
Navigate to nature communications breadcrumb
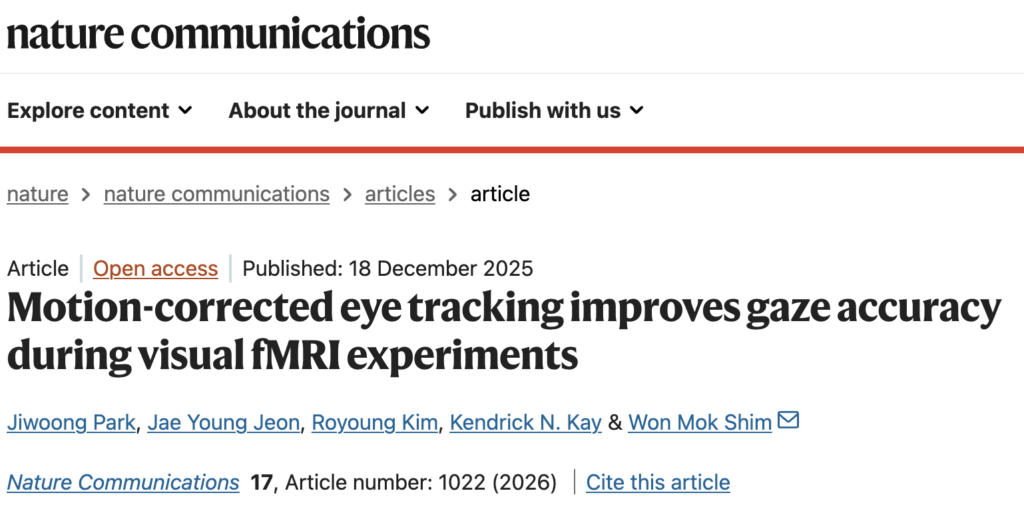[x=216, y=194]
